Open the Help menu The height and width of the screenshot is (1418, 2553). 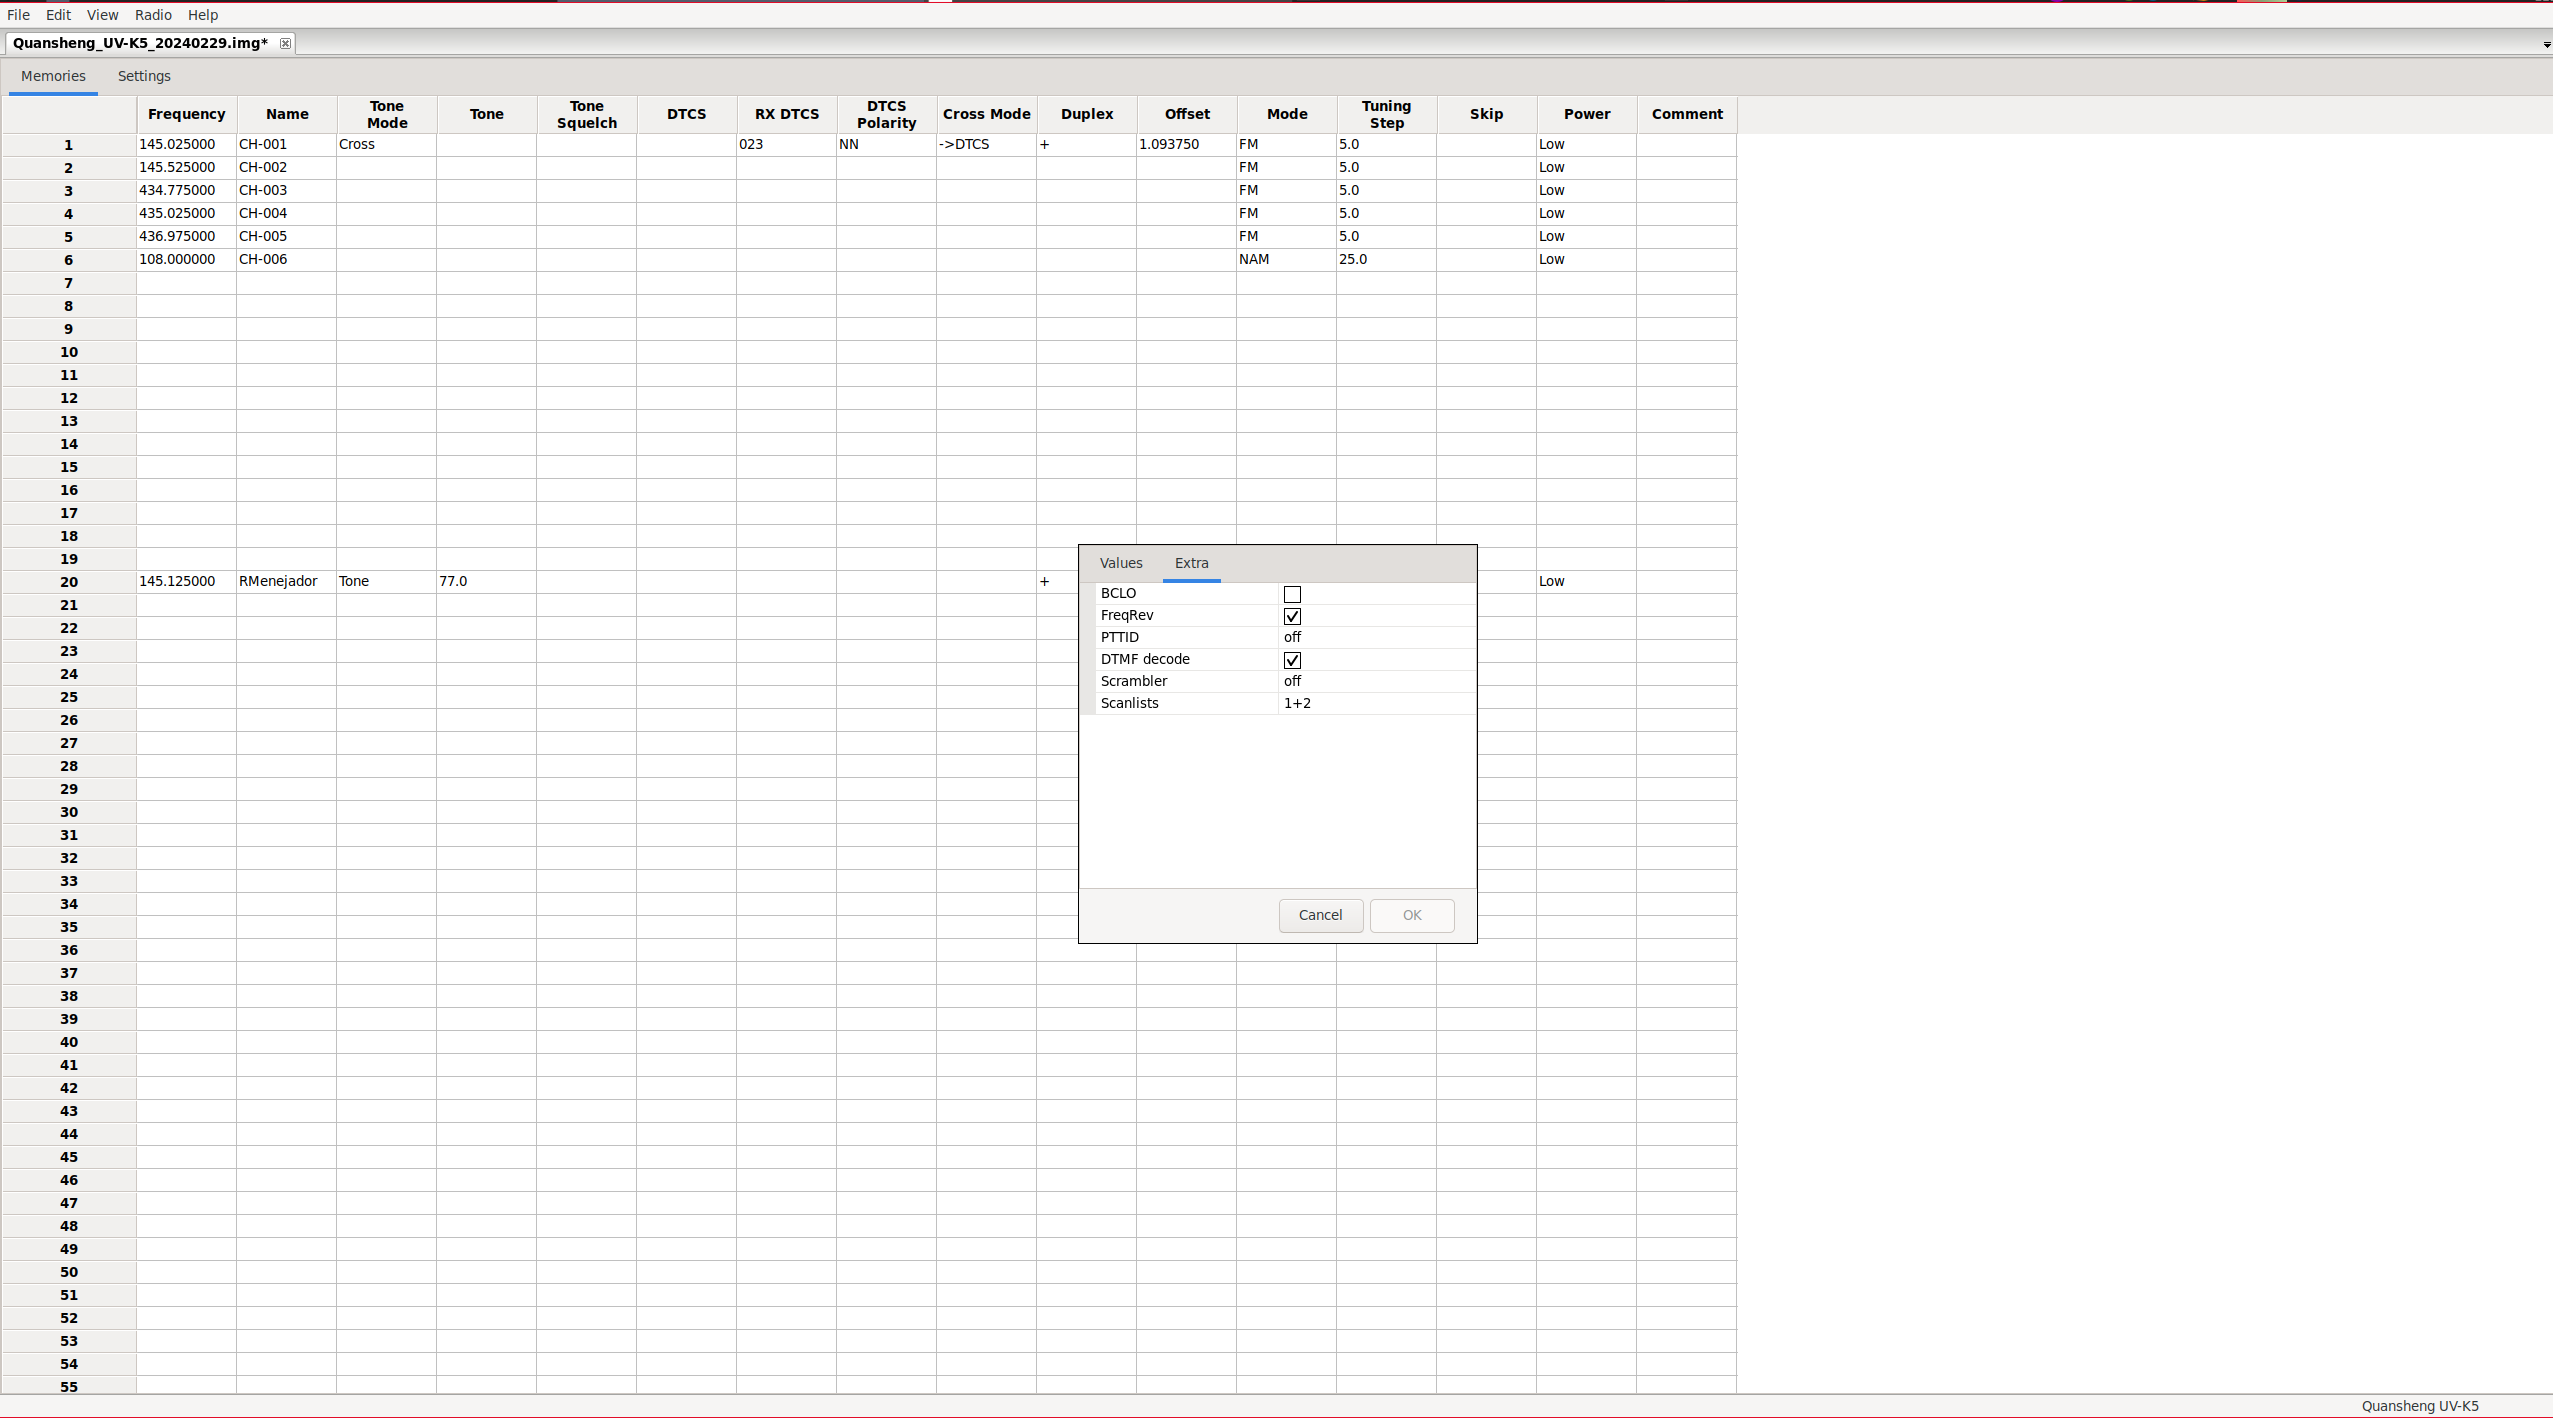pos(203,15)
